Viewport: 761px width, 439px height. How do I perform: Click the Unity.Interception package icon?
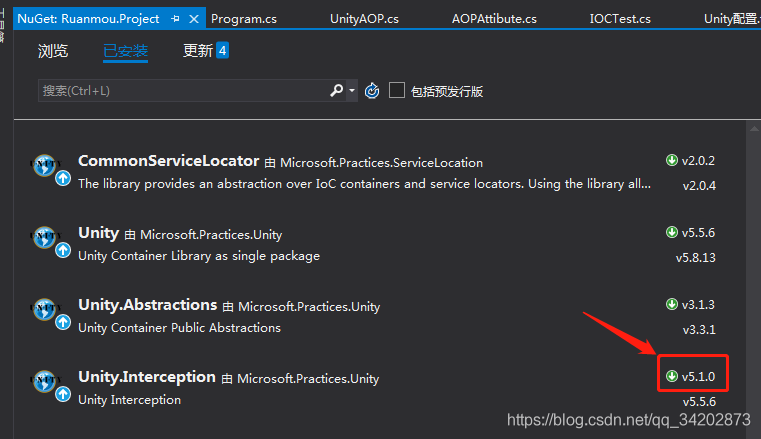click(44, 381)
